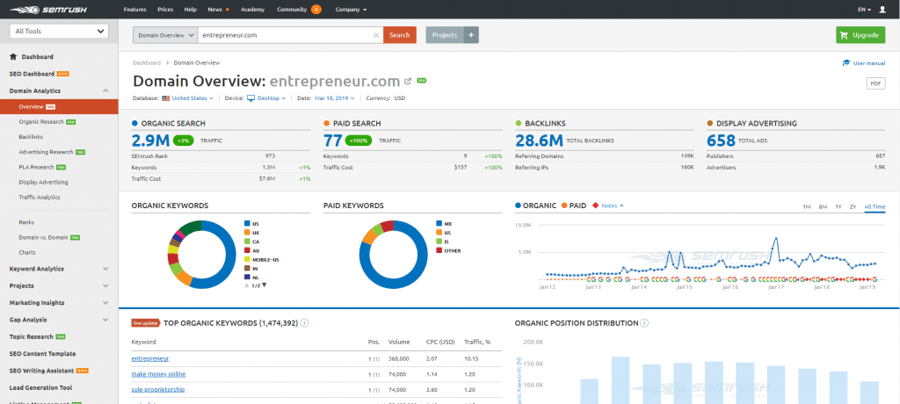The image size is (900, 404).
Task: Click the shopping cart icon on Upgrade
Action: (844, 35)
